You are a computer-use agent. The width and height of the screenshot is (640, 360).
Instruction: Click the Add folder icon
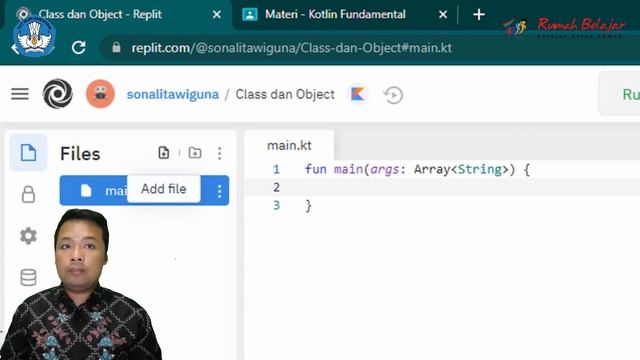coord(195,153)
